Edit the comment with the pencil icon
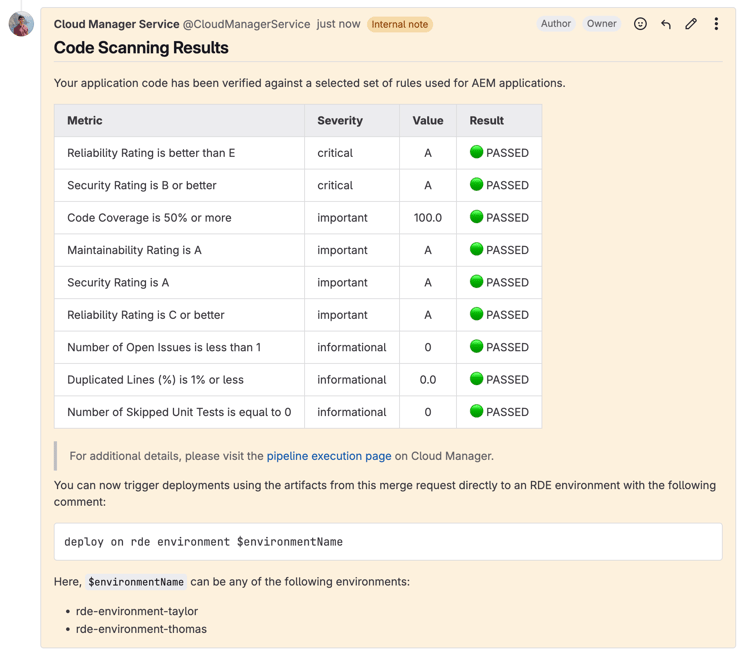The height and width of the screenshot is (659, 750). (691, 24)
